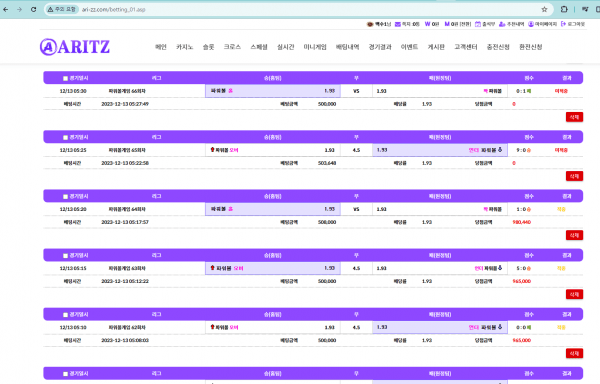Click the ARITZ logo

pyautogui.click(x=75, y=47)
